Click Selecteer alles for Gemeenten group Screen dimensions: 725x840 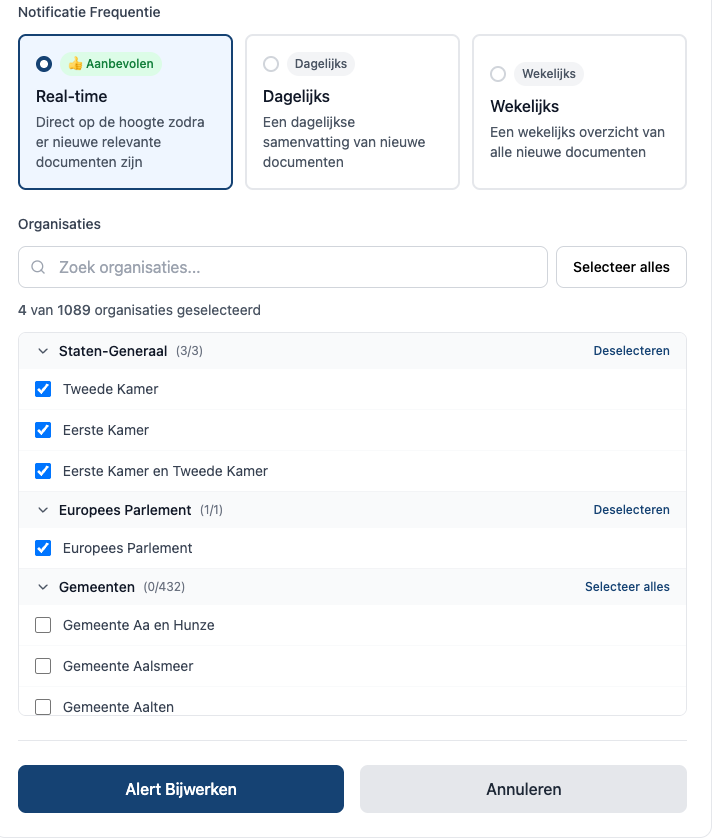(x=627, y=587)
